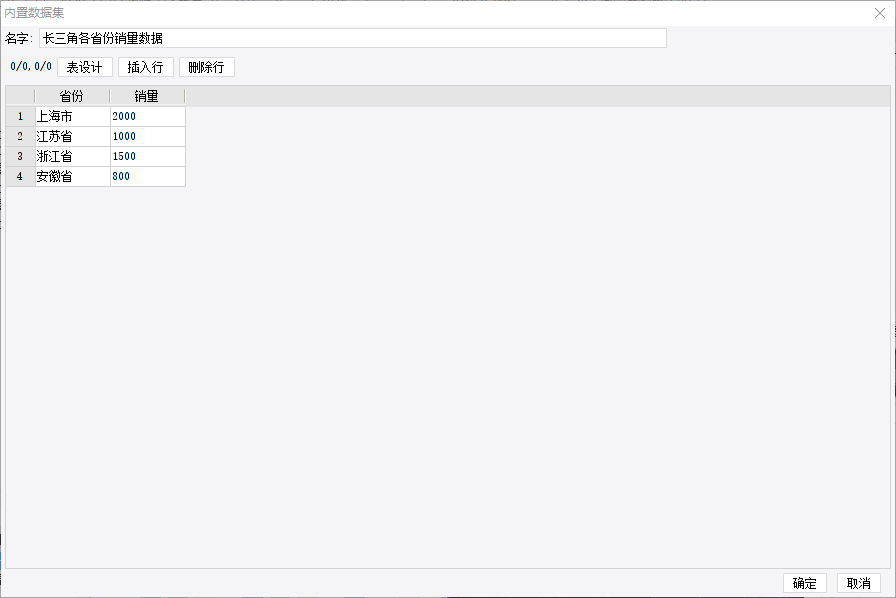The height and width of the screenshot is (598, 896).
Task: Edit the 名字 text field
Action: (353, 38)
